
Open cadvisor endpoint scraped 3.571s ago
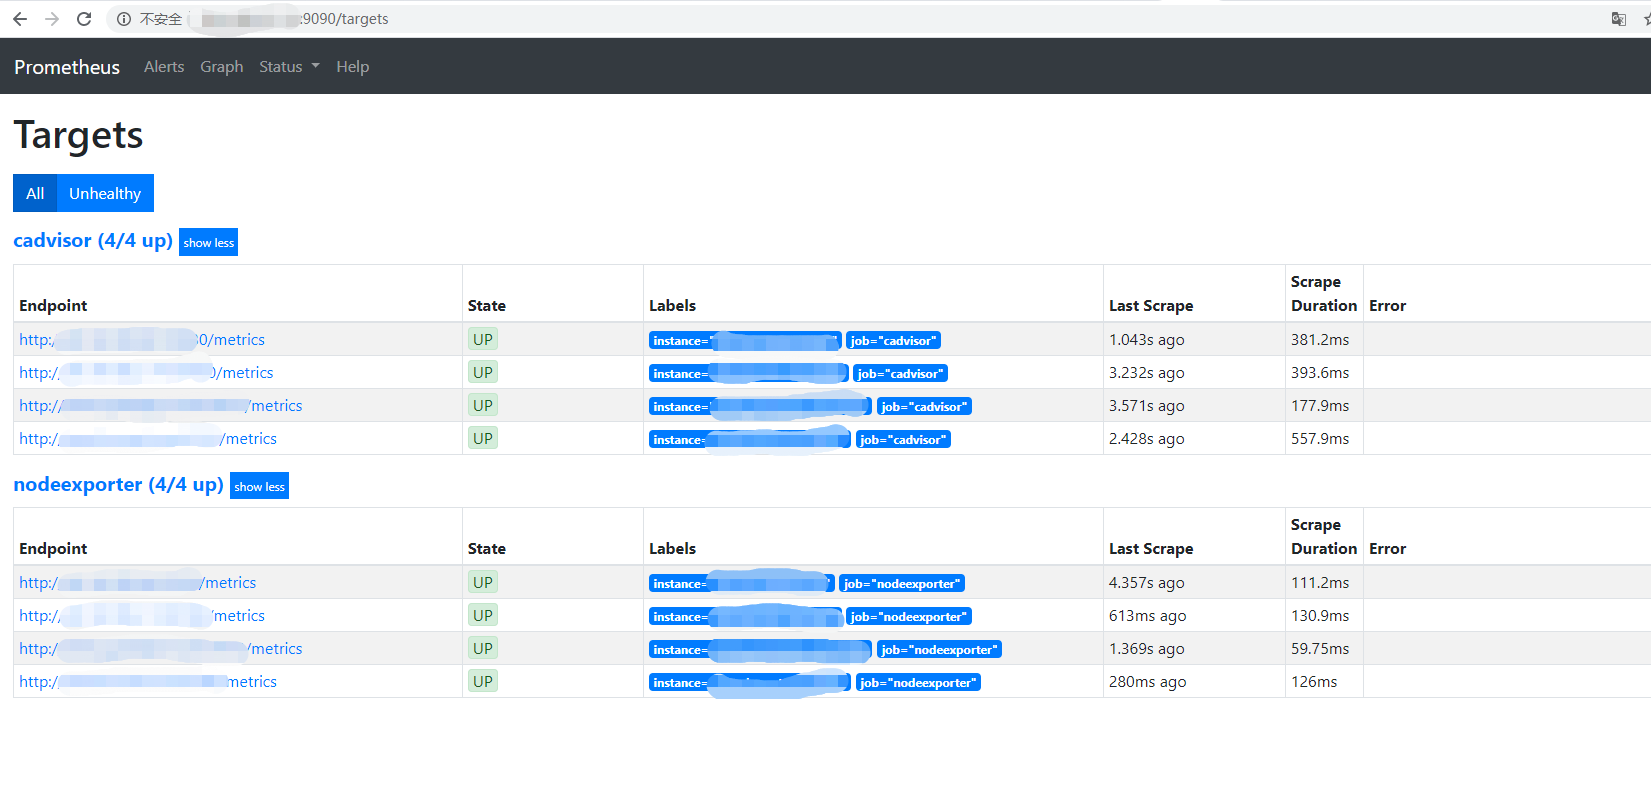(x=160, y=406)
